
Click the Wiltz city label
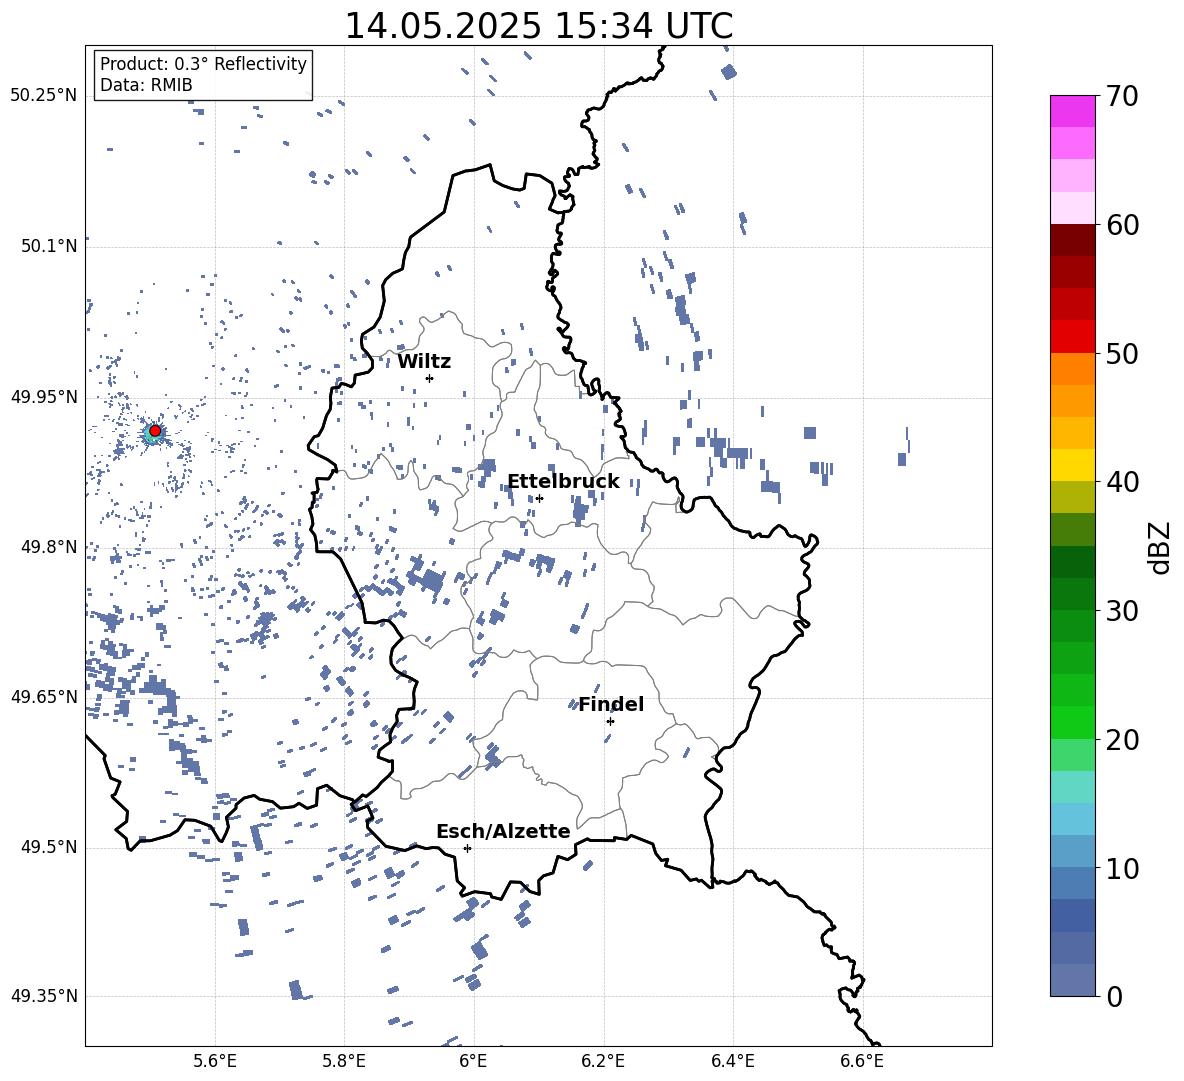pos(424,362)
